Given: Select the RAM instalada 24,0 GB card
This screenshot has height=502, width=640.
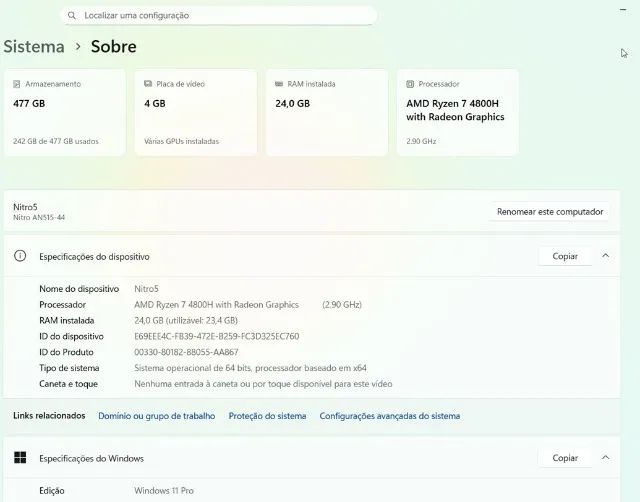Looking at the screenshot, I should (327, 113).
